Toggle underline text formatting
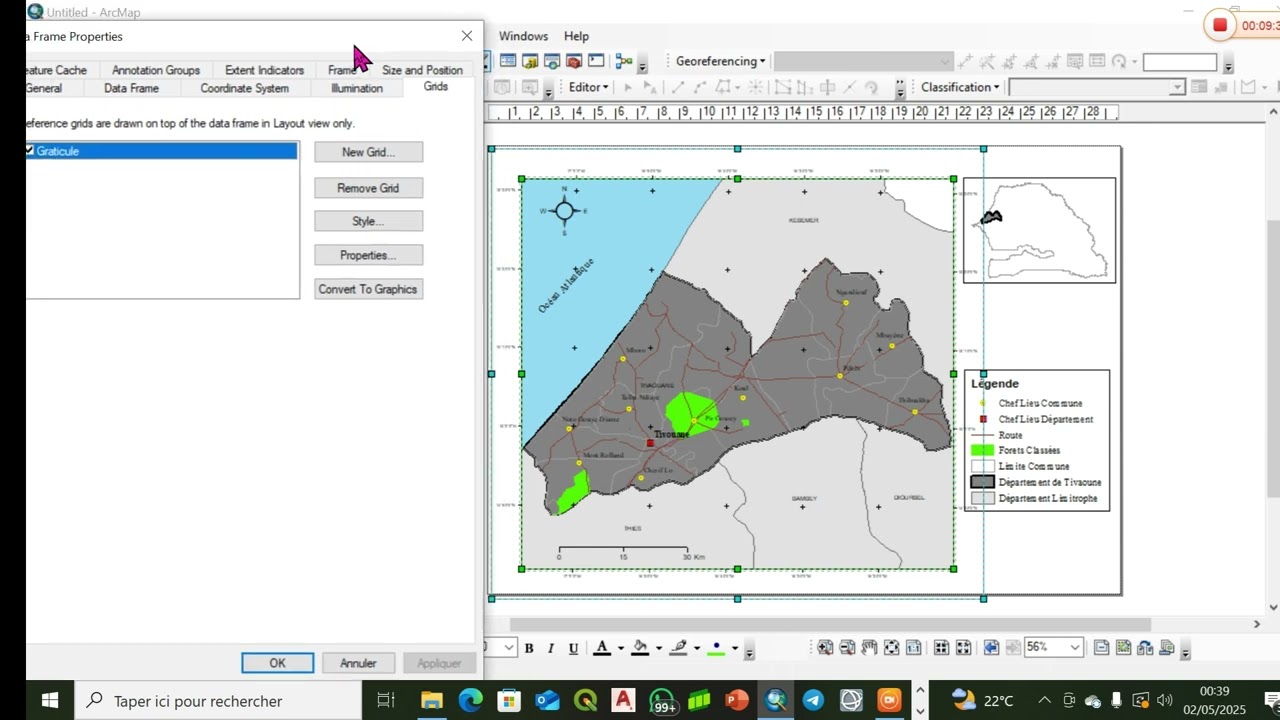Viewport: 1280px width, 720px height. point(573,648)
